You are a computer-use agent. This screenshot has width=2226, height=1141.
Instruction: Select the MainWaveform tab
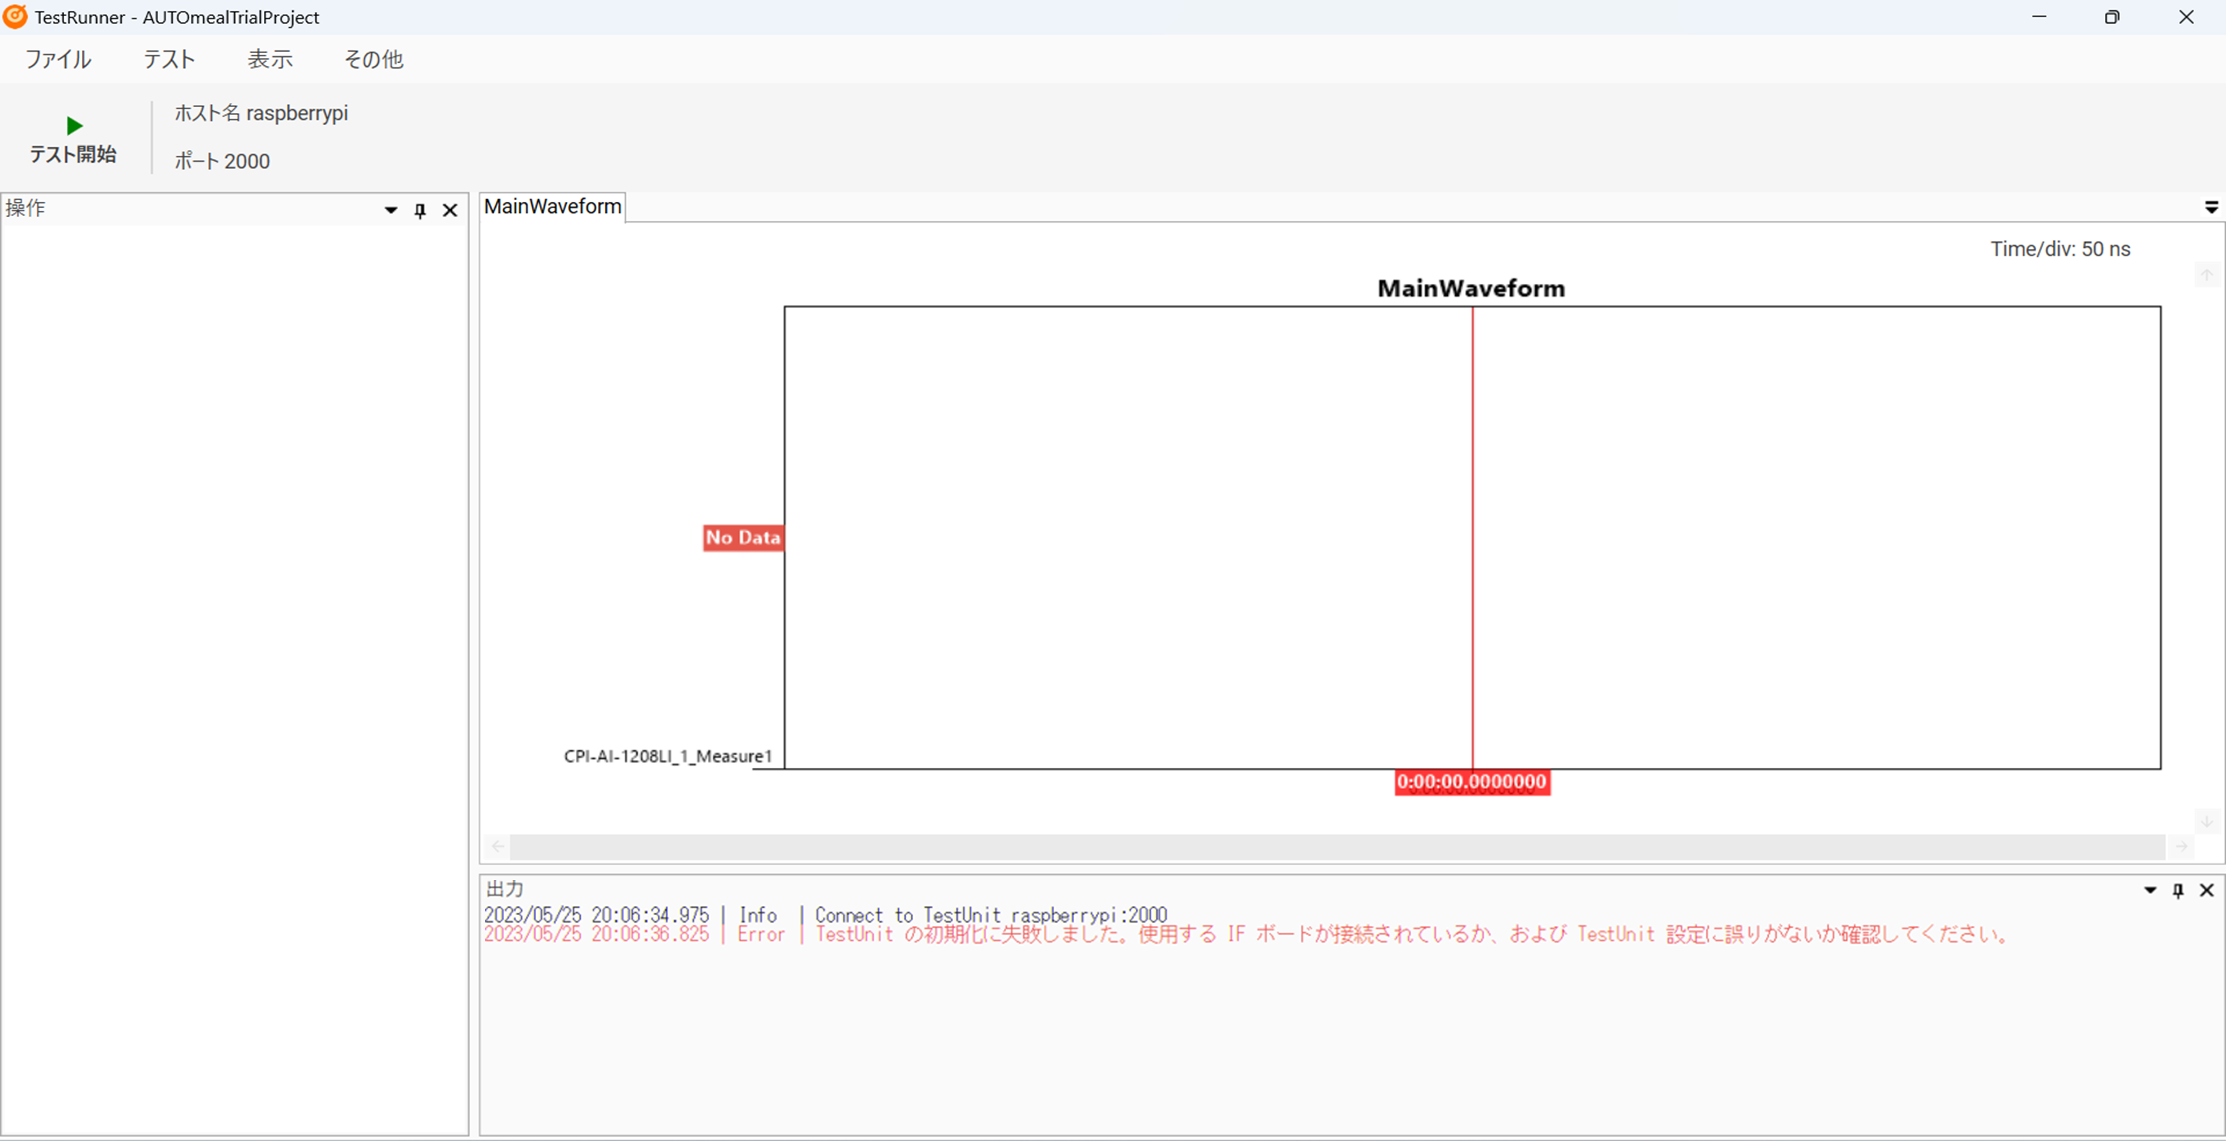552,207
